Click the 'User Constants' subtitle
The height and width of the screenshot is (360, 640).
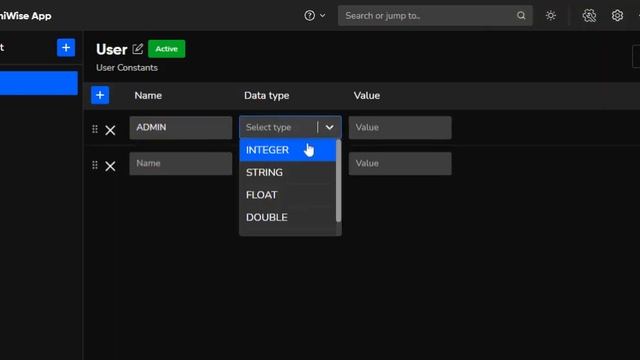tap(127, 68)
